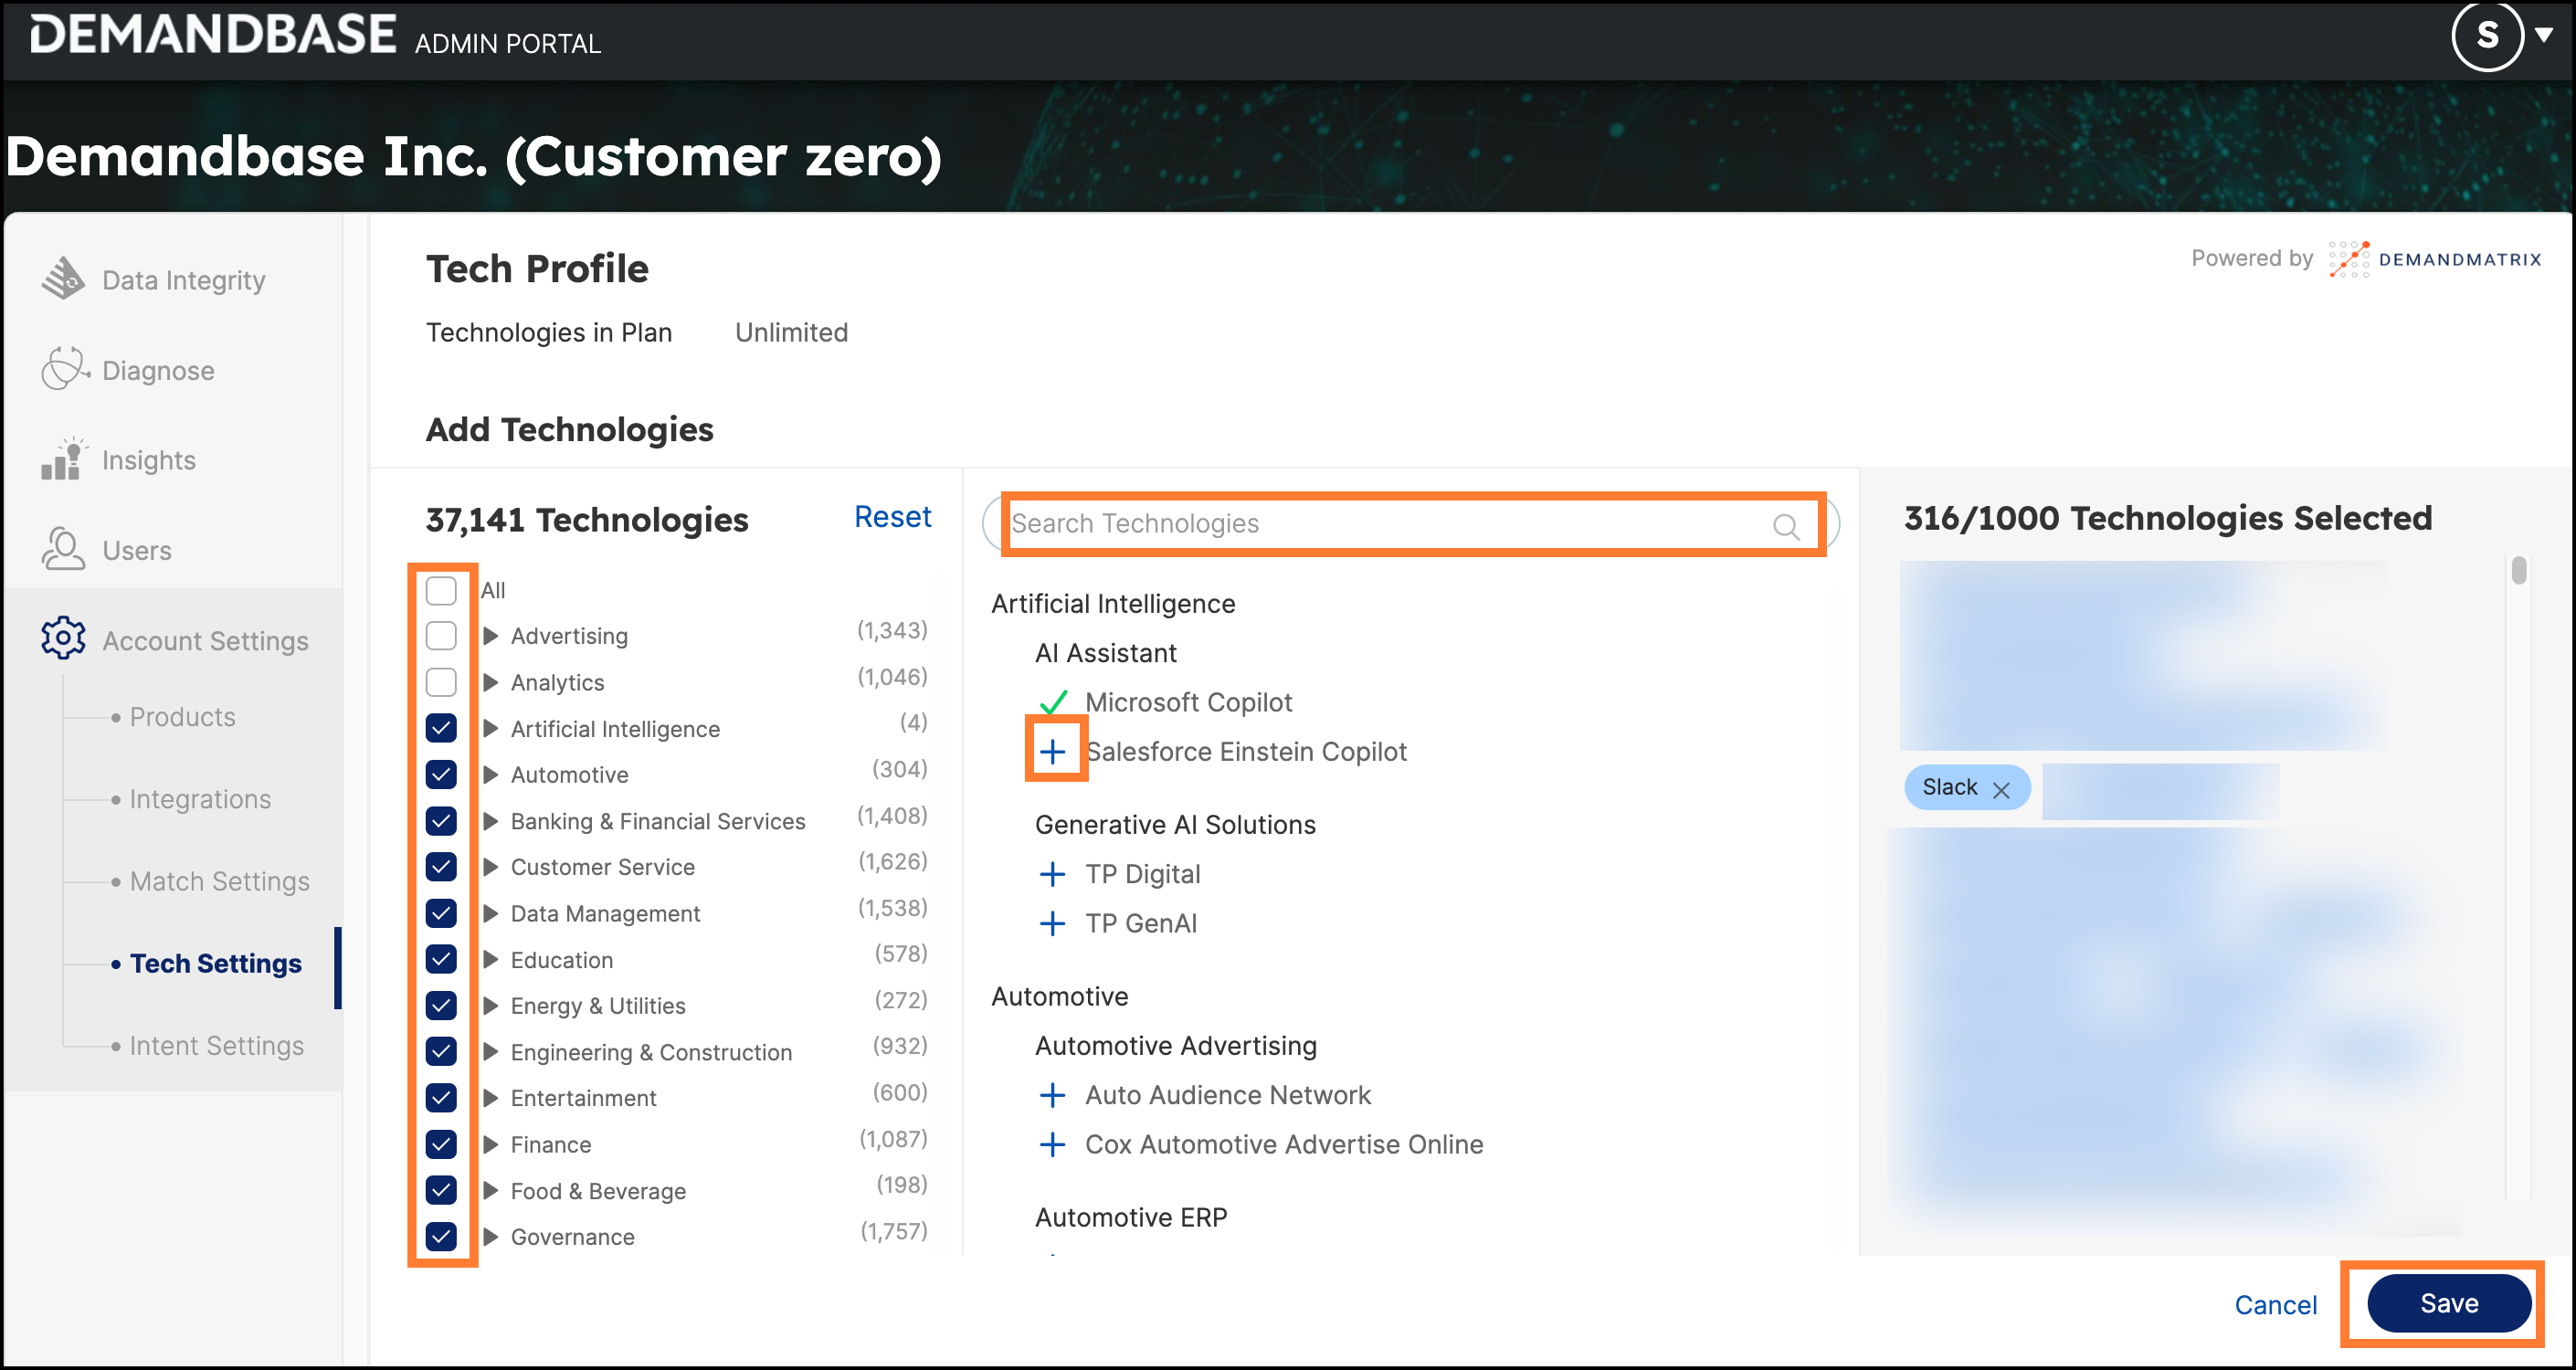Image resolution: width=2576 pixels, height=1370 pixels.
Task: Add TP GenAI with plus icon
Action: coord(1052,923)
